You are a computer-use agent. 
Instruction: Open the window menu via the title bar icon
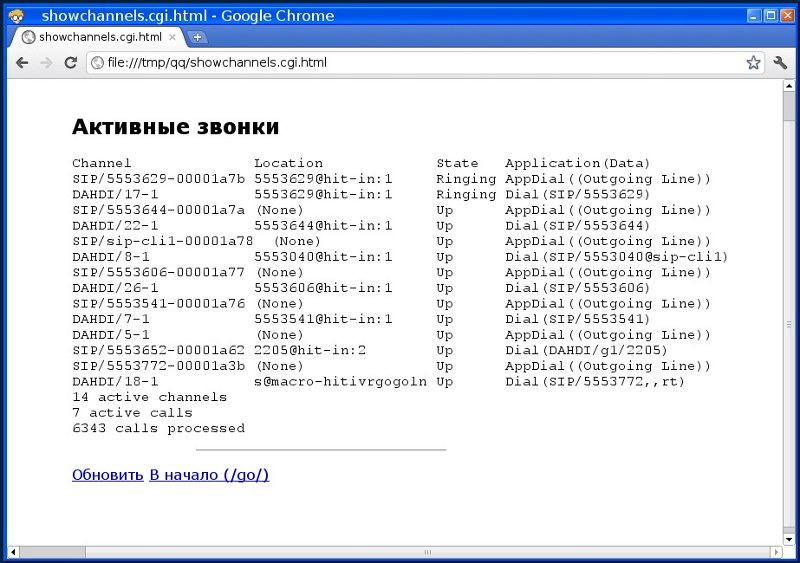(x=15, y=15)
